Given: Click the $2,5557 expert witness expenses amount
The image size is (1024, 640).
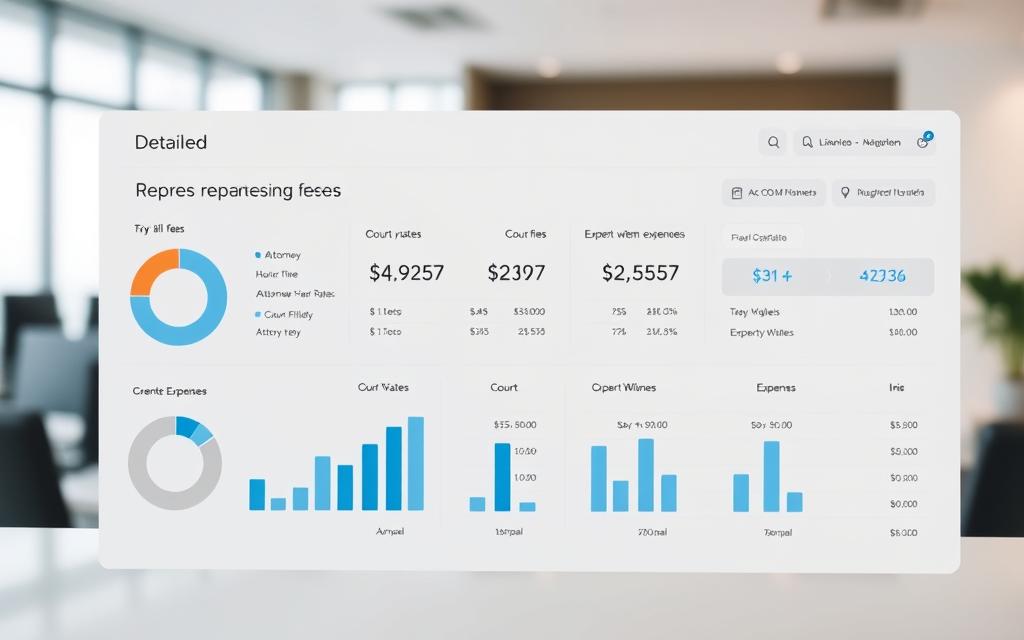Looking at the screenshot, I should coord(641,272).
